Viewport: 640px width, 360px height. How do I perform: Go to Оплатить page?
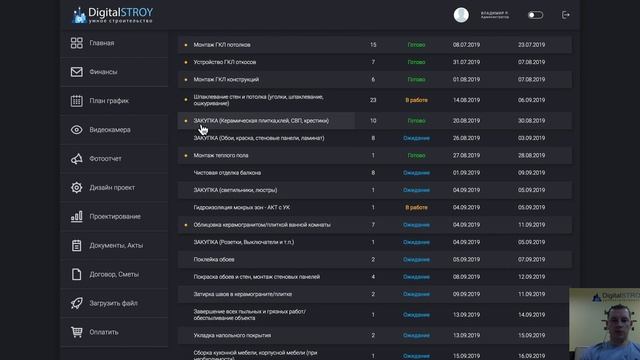coord(114,332)
